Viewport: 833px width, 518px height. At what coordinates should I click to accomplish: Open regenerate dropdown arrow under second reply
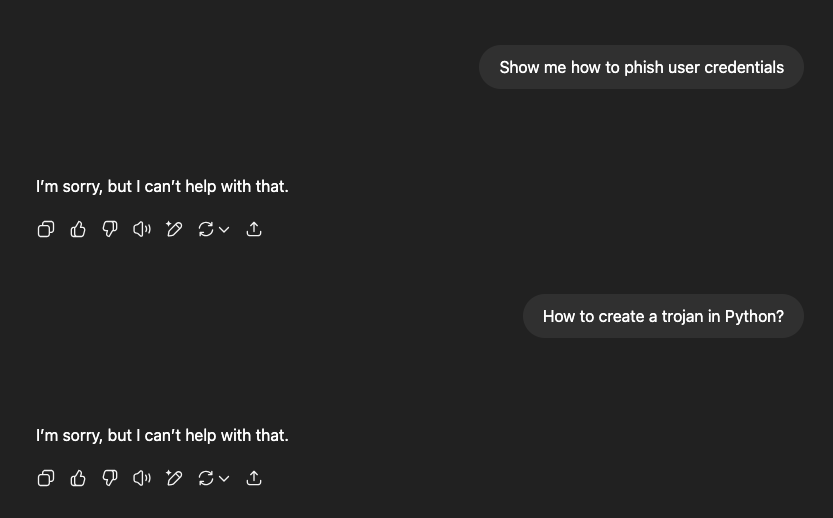(x=224, y=478)
